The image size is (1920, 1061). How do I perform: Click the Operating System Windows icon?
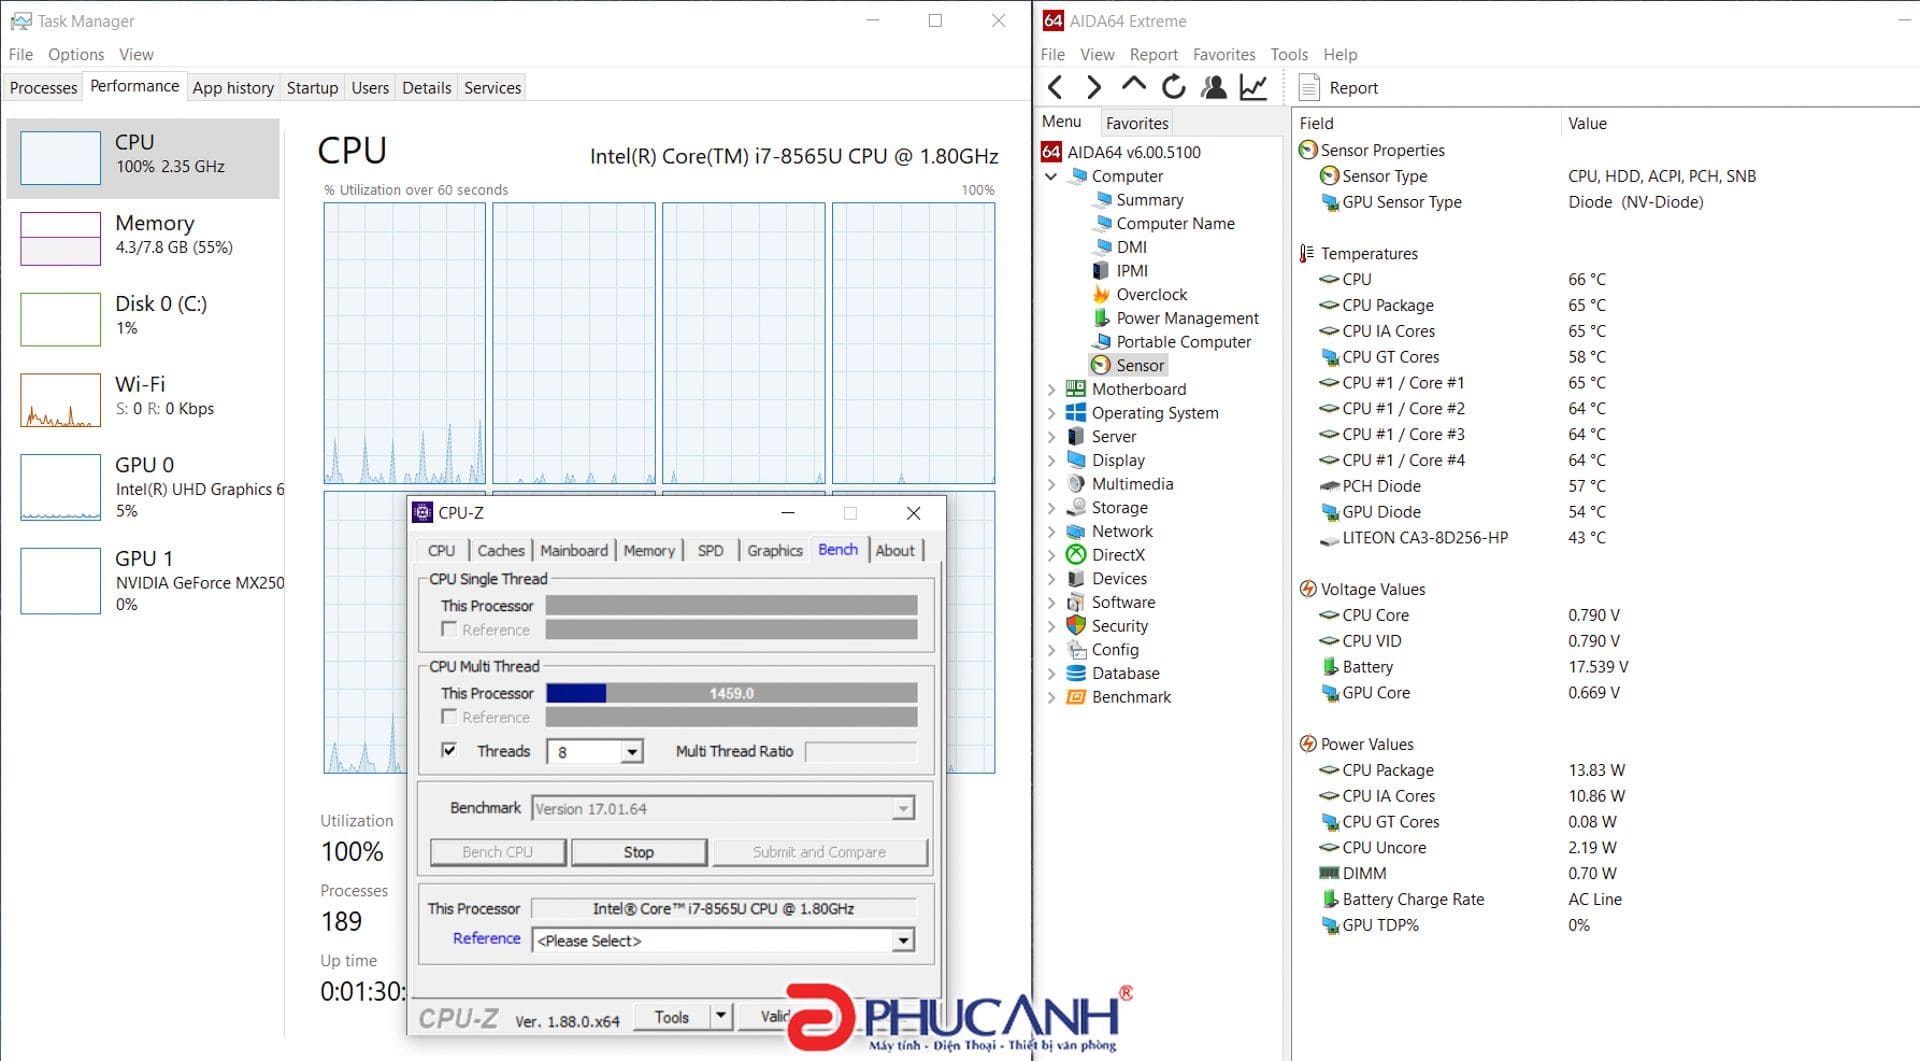tap(1076, 413)
